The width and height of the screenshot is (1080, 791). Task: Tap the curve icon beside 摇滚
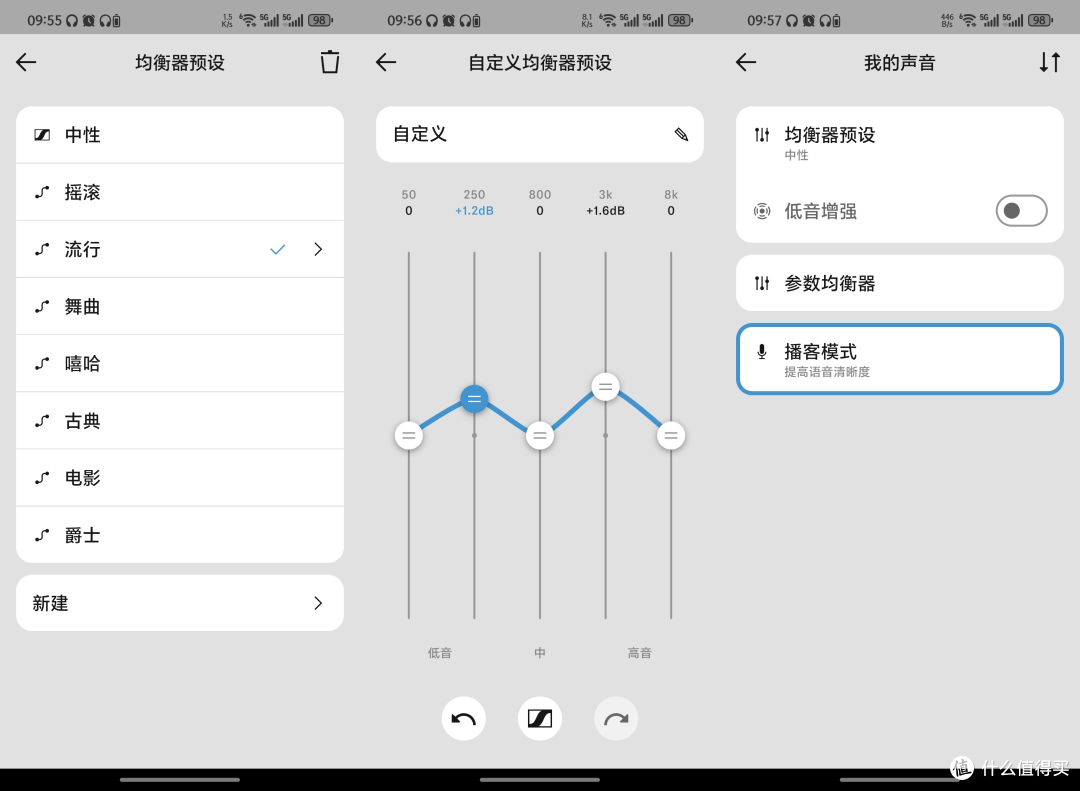[x=42, y=192]
